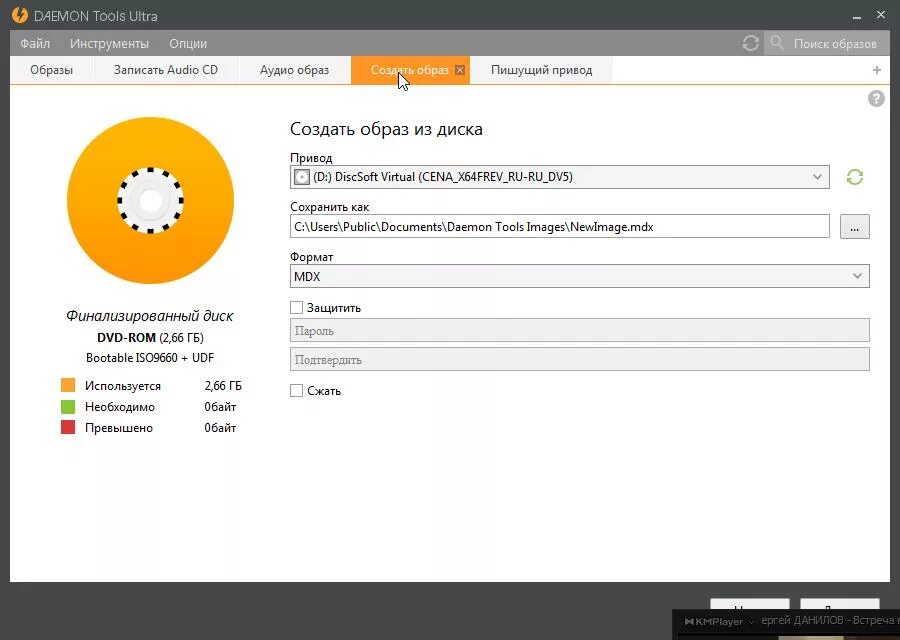Switch to the Образы tab

(52, 70)
